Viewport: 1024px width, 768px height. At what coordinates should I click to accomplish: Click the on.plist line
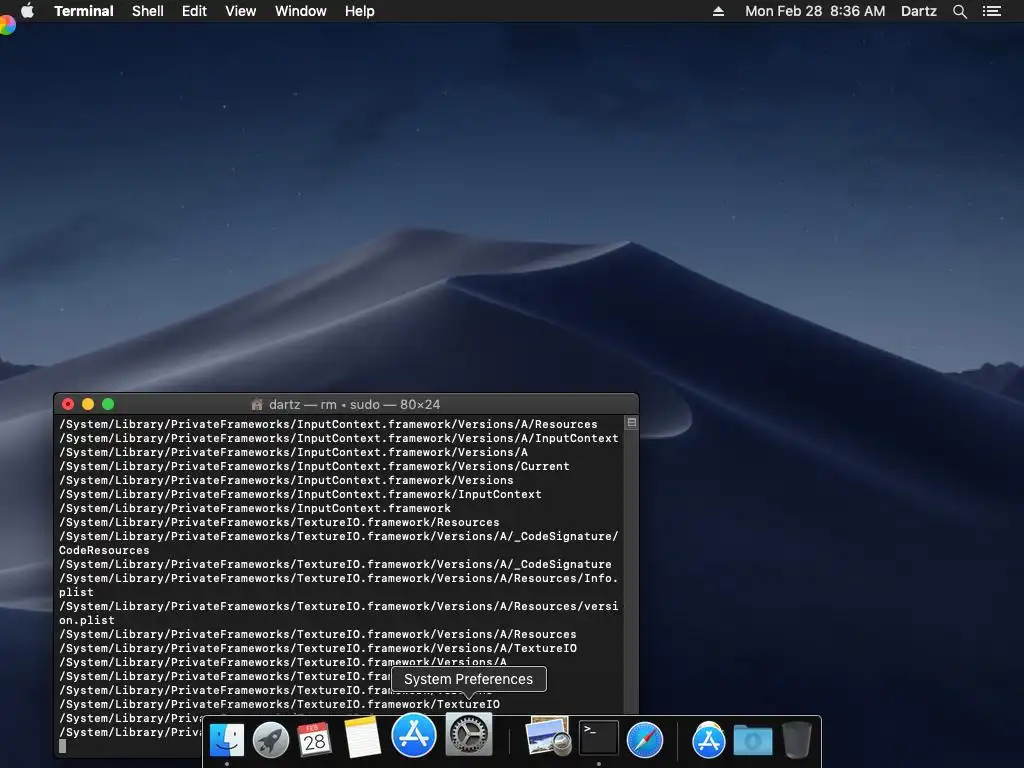[x=87, y=620]
